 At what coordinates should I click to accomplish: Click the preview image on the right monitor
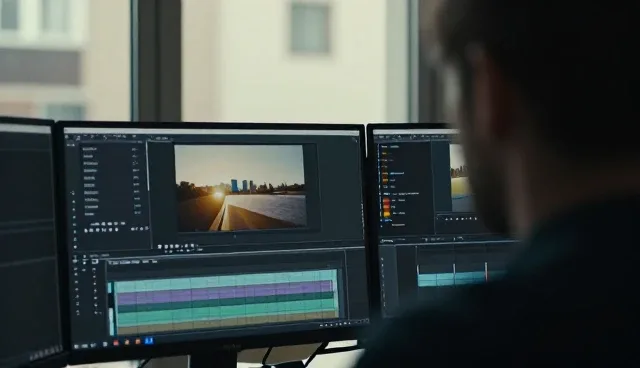coord(462,178)
